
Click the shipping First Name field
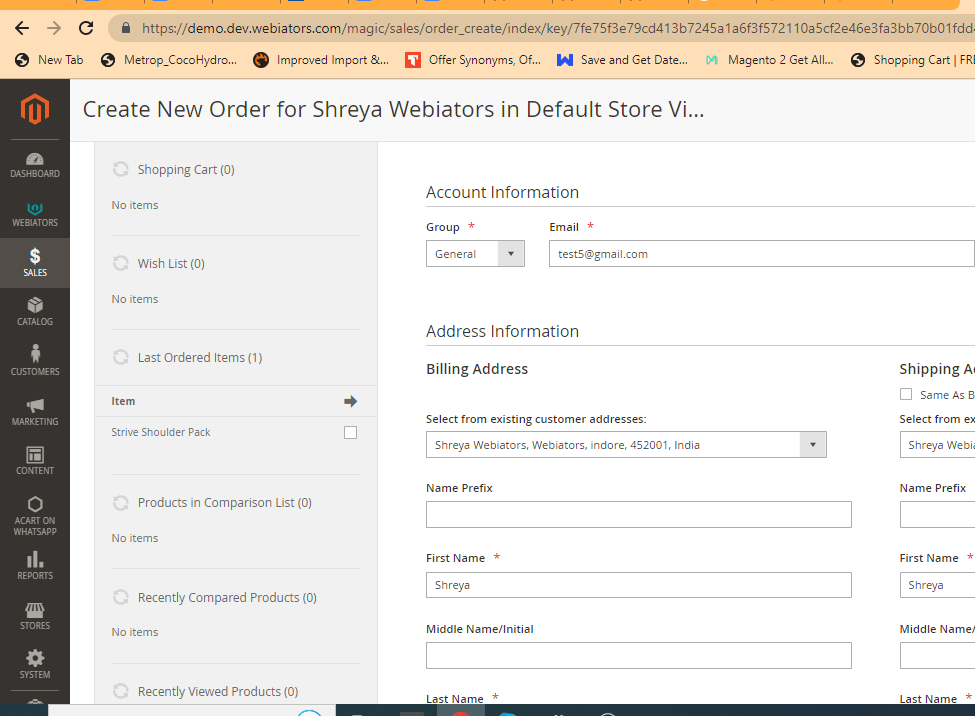click(937, 585)
